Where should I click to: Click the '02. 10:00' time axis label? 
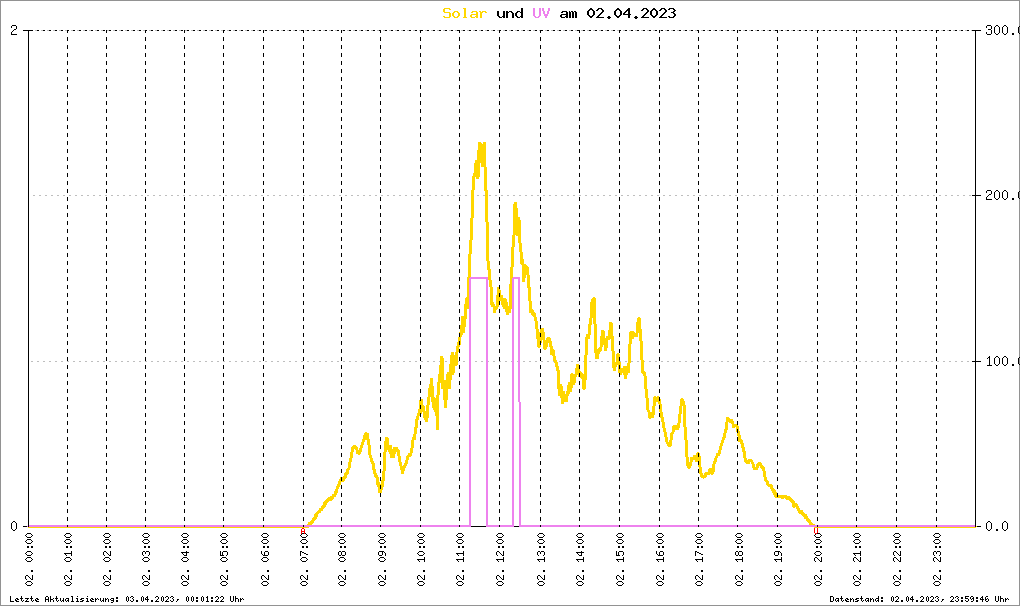click(422, 559)
